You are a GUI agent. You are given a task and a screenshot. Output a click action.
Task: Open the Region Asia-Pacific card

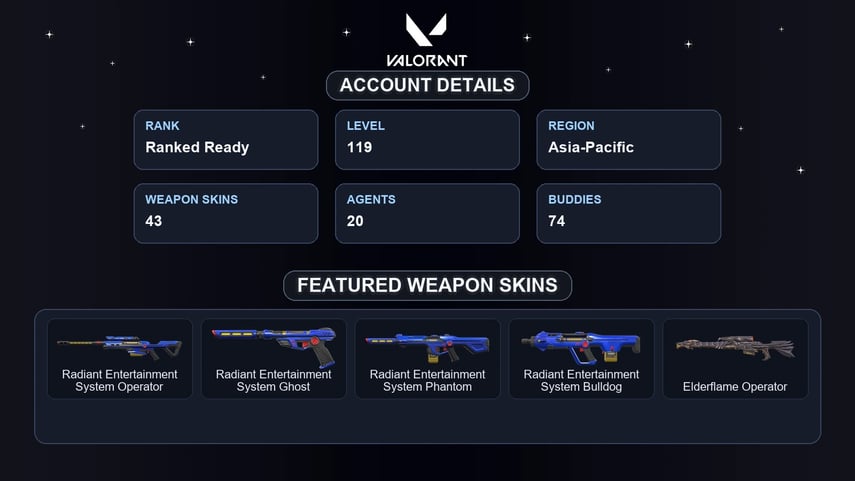629,140
